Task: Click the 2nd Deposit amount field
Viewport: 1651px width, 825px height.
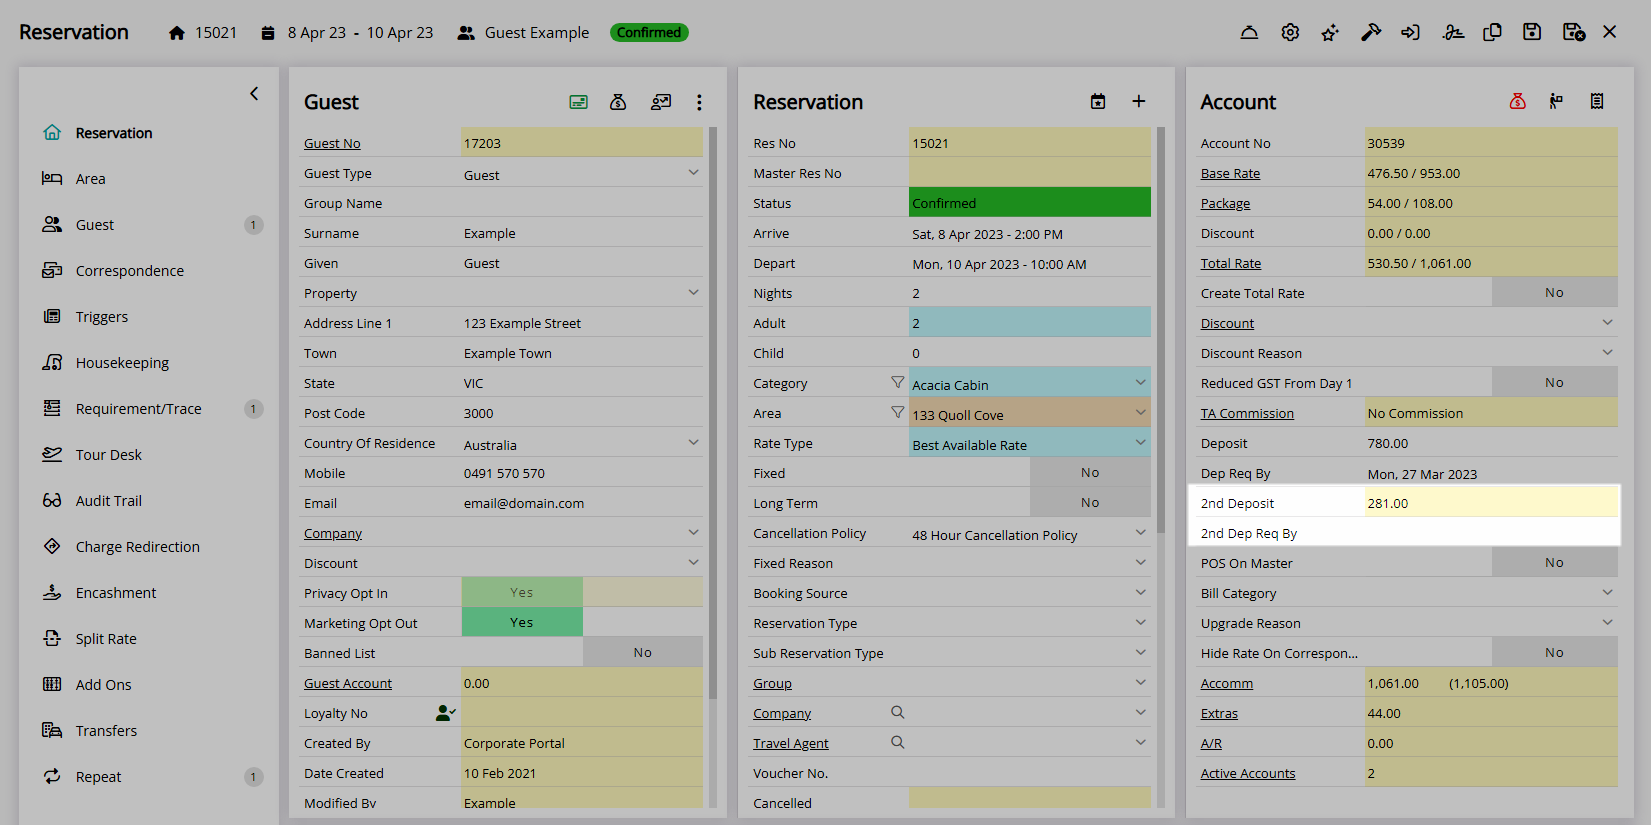Action: (1491, 502)
